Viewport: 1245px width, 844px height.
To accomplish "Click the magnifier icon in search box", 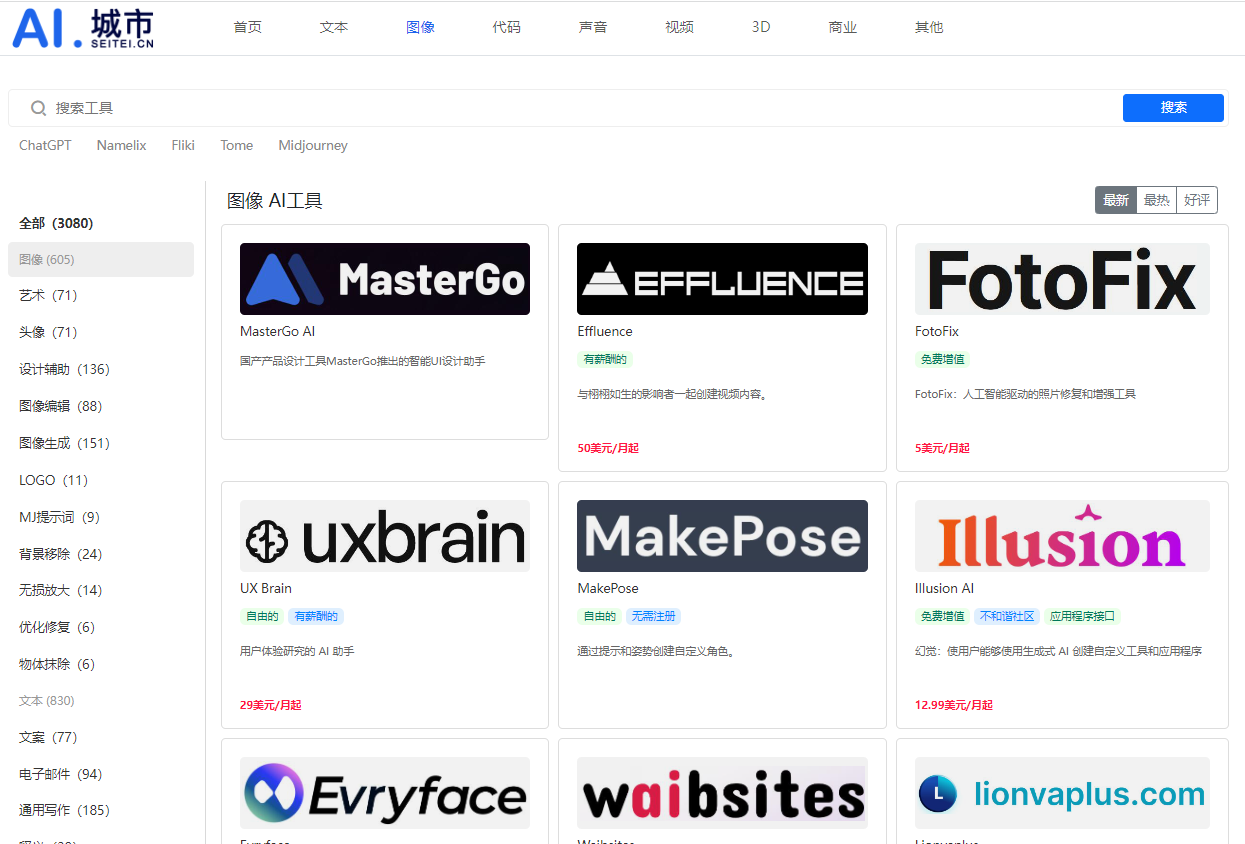I will pyautogui.click(x=39, y=108).
